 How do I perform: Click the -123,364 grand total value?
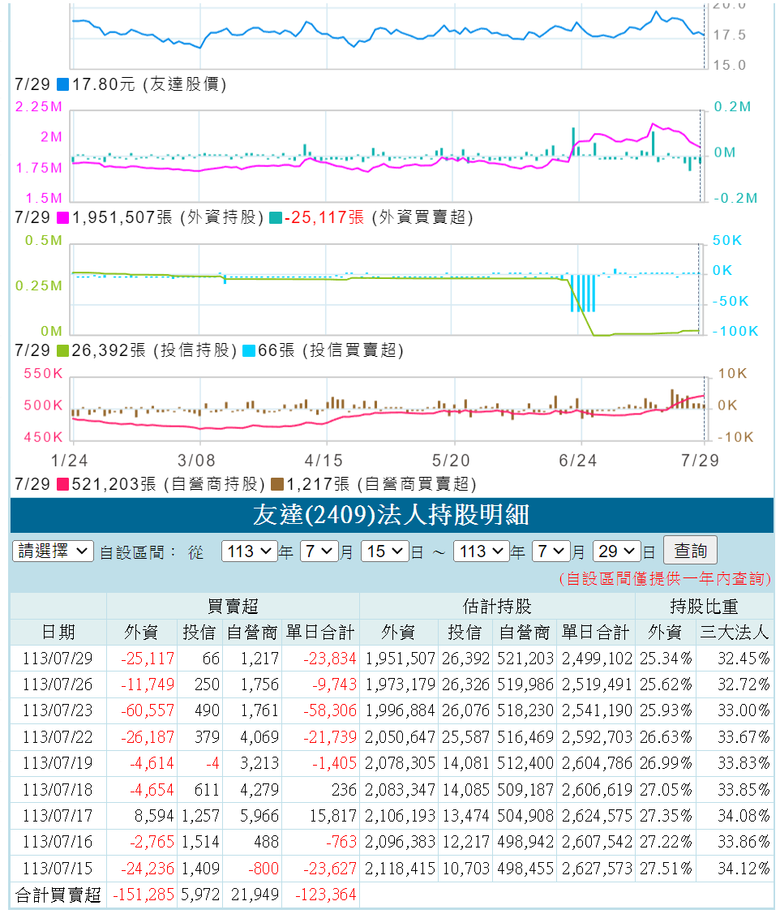click(x=325, y=895)
